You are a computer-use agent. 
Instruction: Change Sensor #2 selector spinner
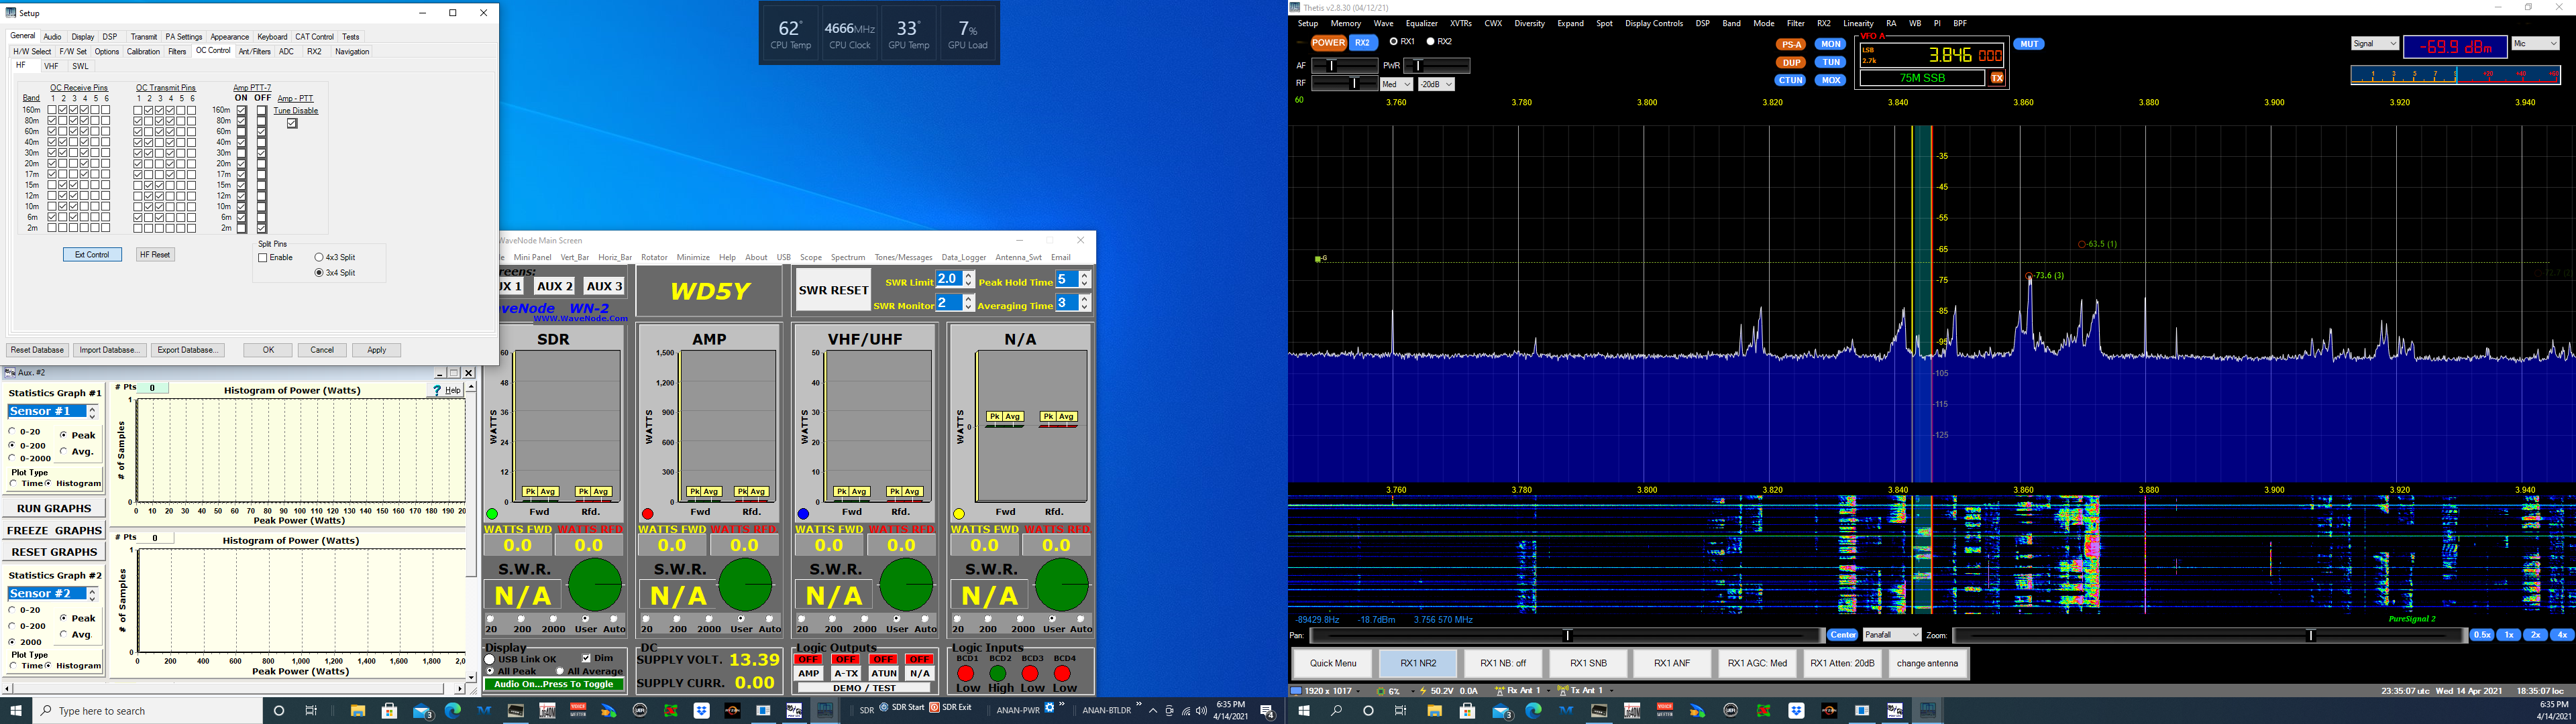point(92,594)
